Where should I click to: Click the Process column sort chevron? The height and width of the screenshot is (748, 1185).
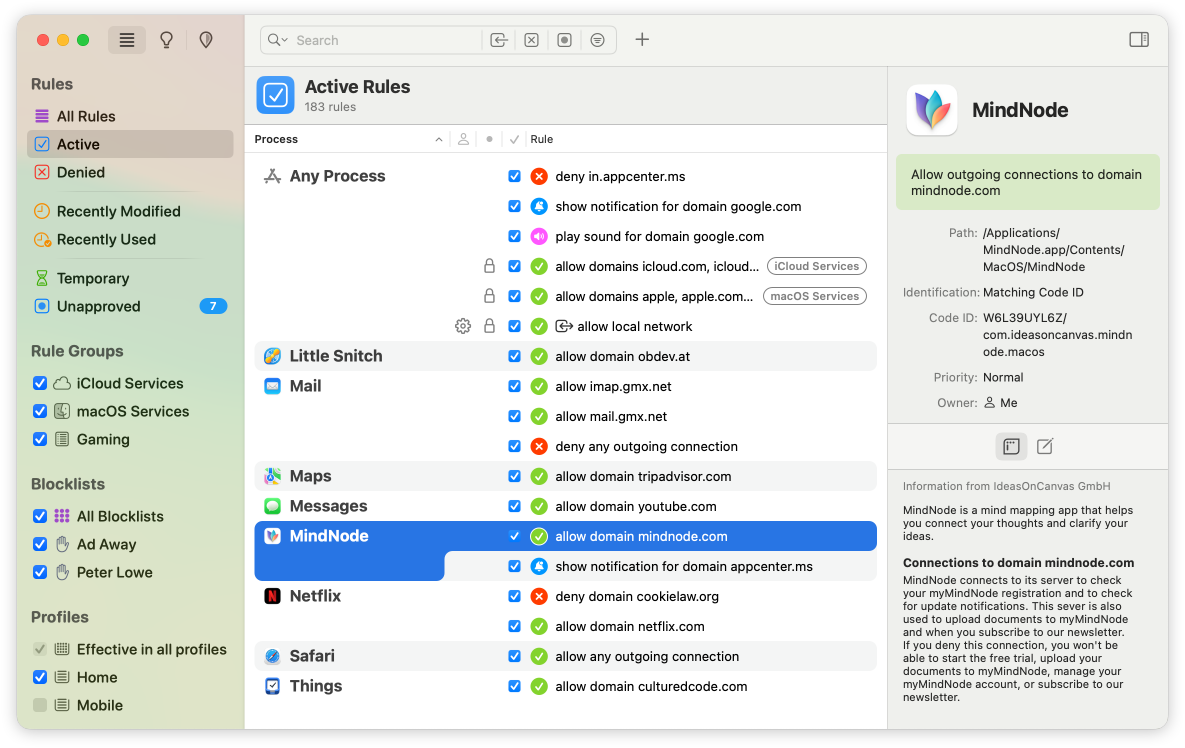tap(438, 139)
